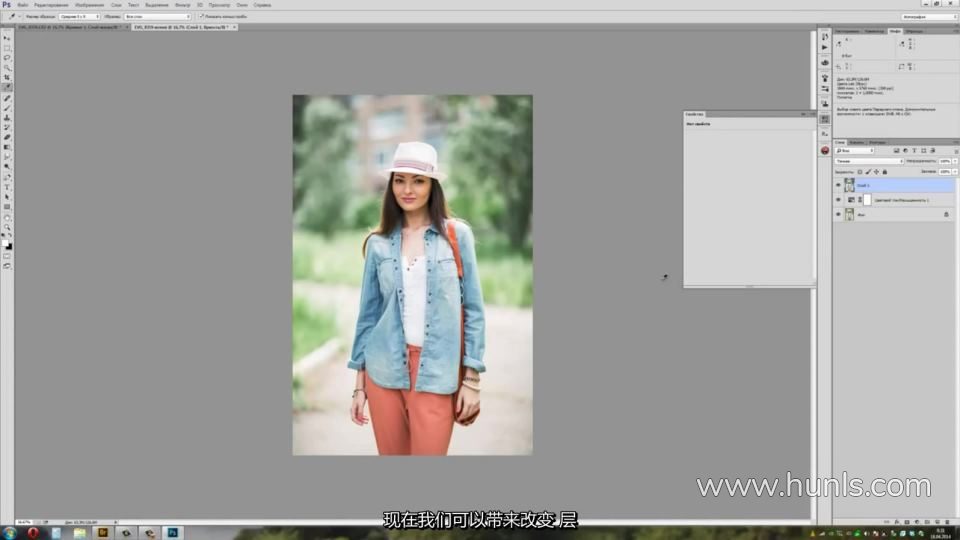Image resolution: width=960 pixels, height=540 pixels.
Task: Open the History panel icon in right dock
Action: 825,36
